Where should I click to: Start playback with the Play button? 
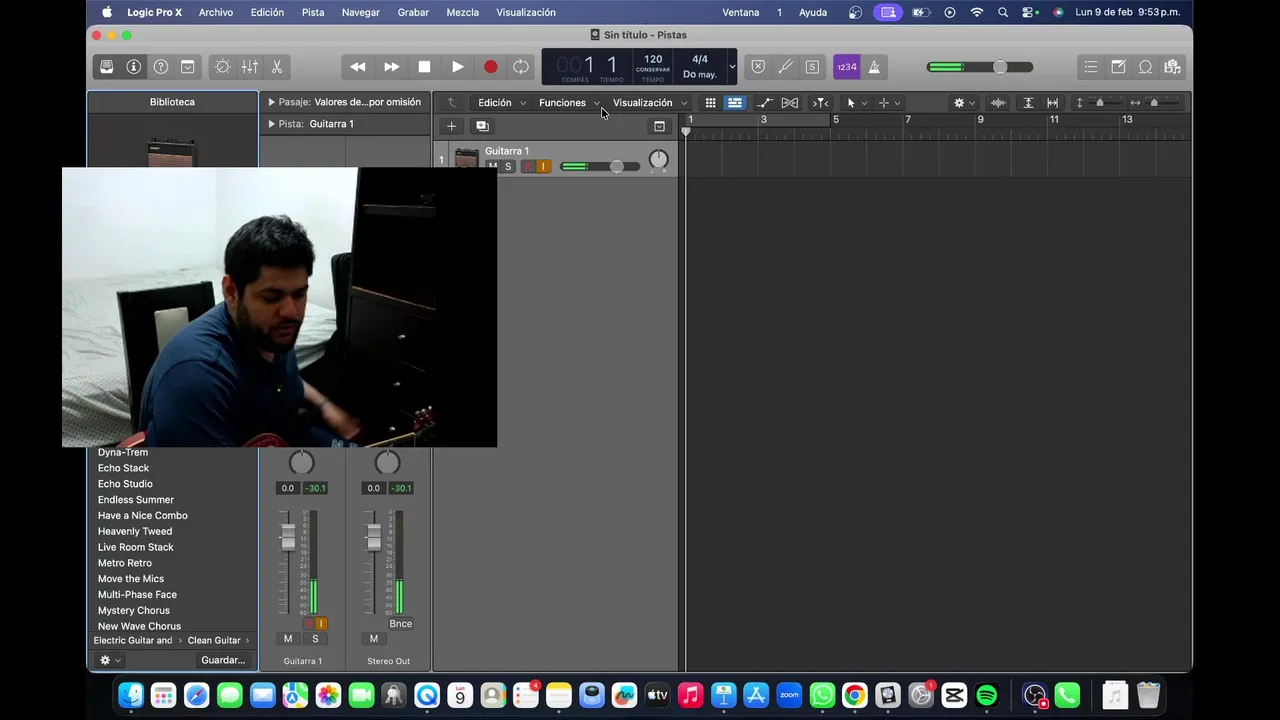click(x=457, y=67)
